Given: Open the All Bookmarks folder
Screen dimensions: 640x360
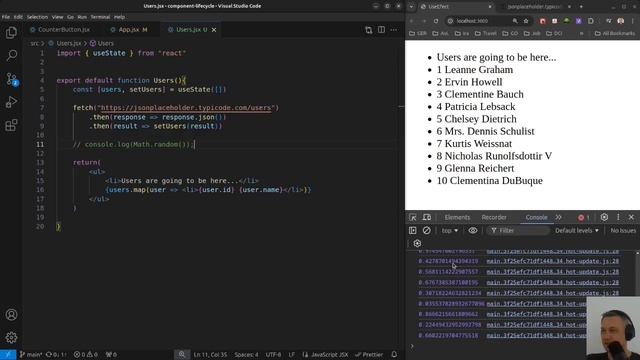Looking at the screenshot, I should 615,33.
